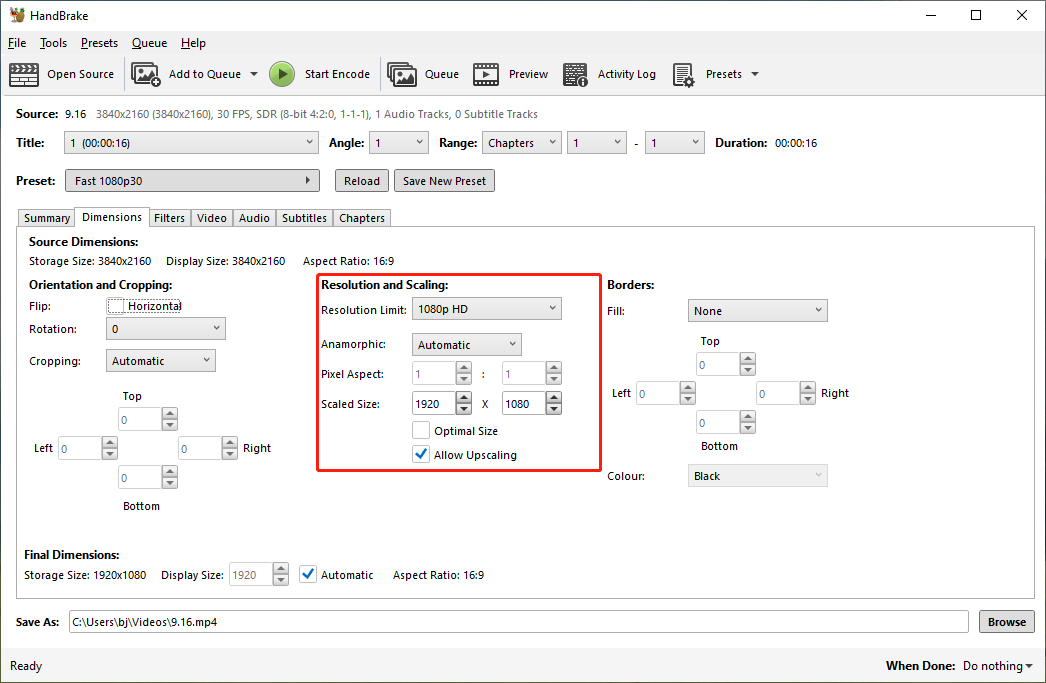1046x683 pixels.
Task: Click the green Start Encode play icon
Action: coord(282,74)
